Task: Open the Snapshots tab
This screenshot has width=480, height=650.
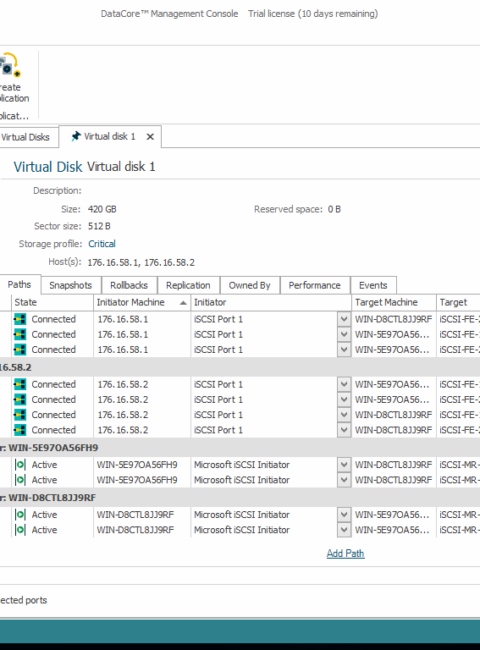Action: click(71, 285)
